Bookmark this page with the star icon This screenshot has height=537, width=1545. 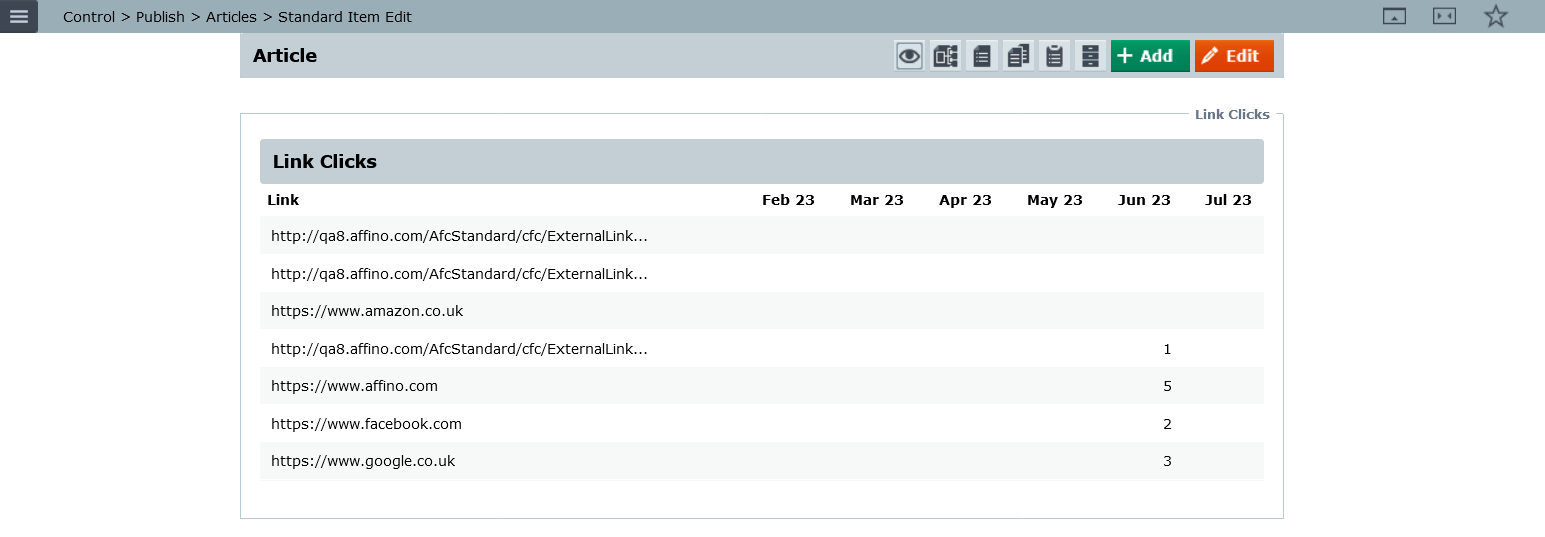(x=1495, y=17)
